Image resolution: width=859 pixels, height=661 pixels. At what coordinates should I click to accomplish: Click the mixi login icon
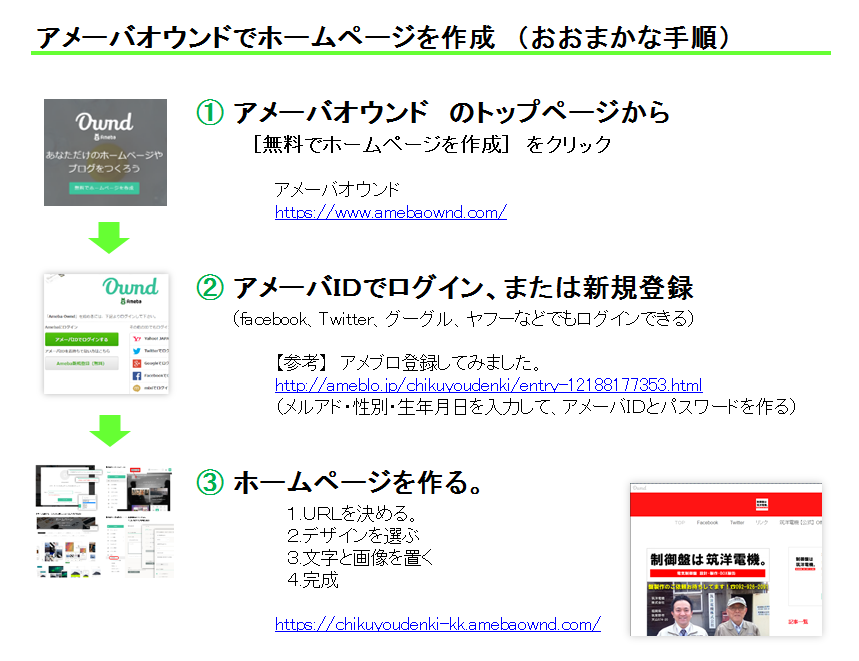click(137, 388)
